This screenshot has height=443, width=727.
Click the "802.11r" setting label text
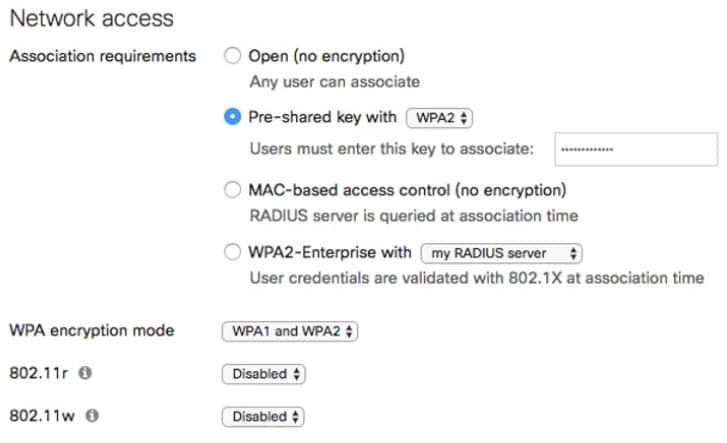(x=39, y=374)
